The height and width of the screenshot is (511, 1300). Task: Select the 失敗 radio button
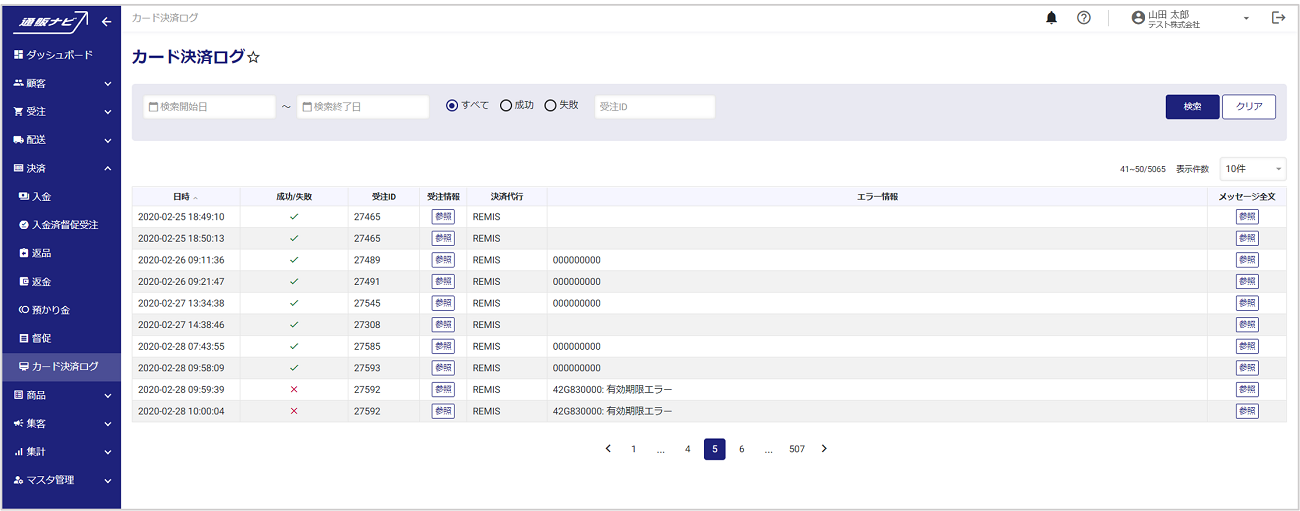[x=550, y=105]
